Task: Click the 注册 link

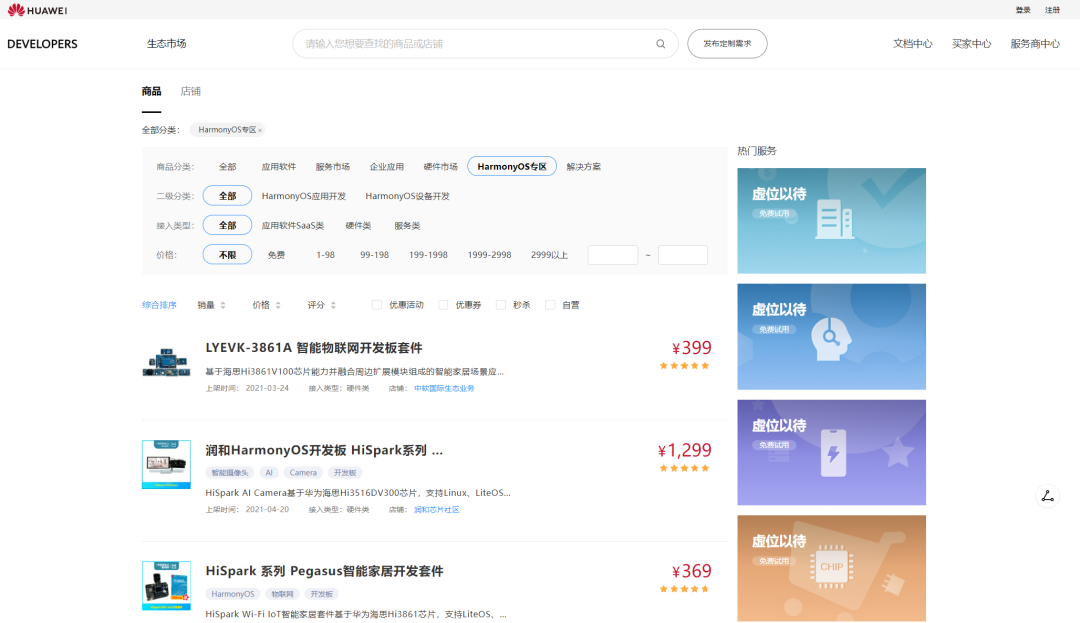Action: pyautogui.click(x=1052, y=10)
